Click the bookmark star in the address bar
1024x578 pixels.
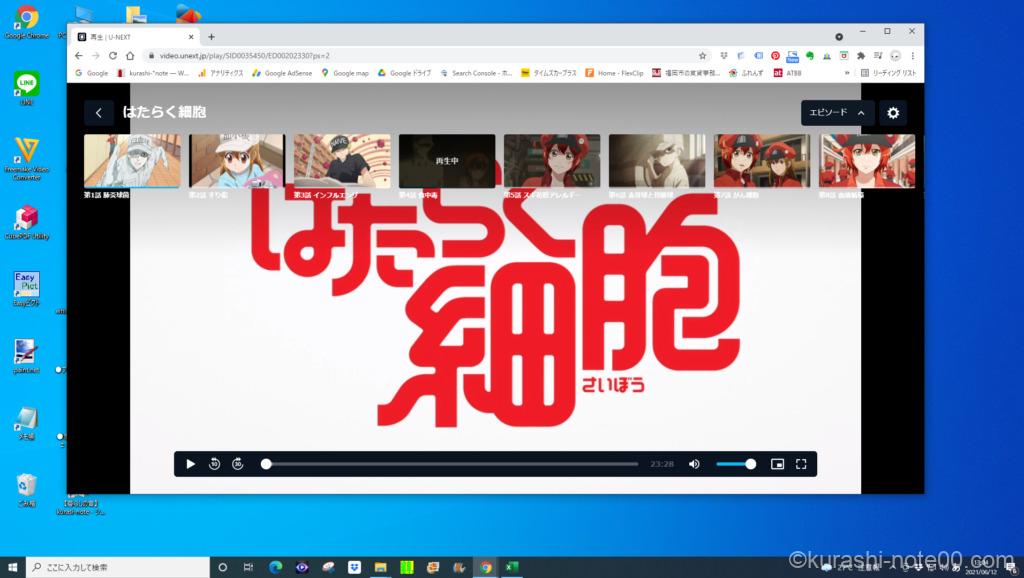tap(703, 56)
